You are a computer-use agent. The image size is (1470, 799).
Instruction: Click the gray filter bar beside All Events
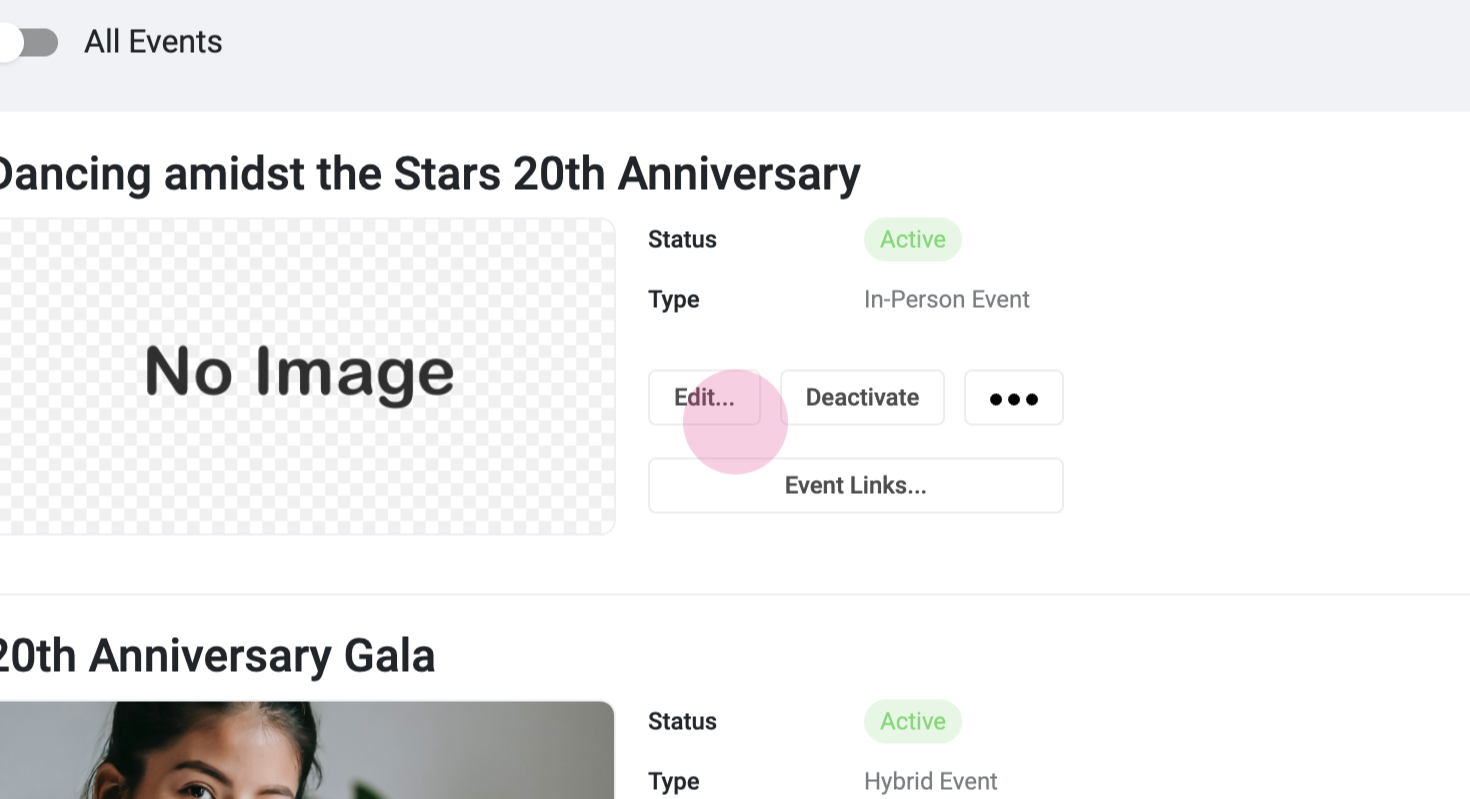[800, 55]
